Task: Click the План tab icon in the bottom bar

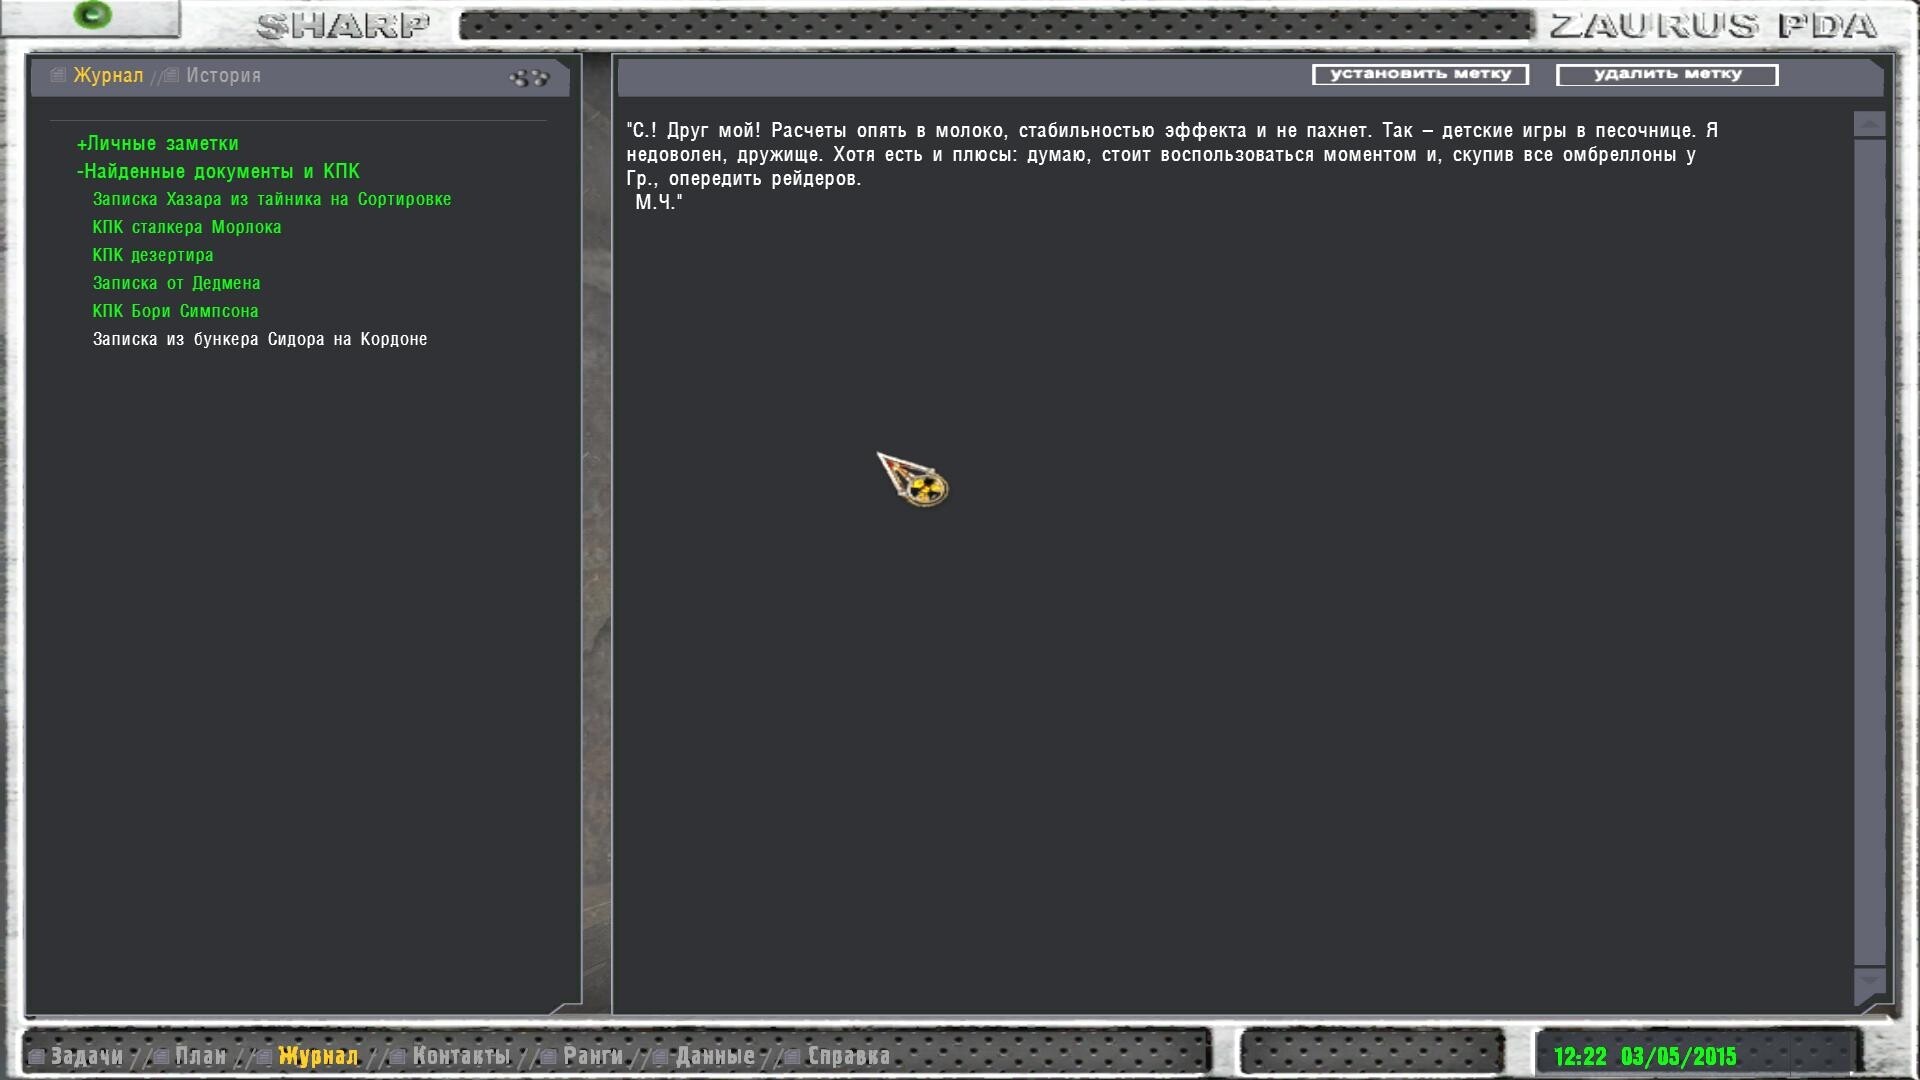Action: click(161, 1056)
